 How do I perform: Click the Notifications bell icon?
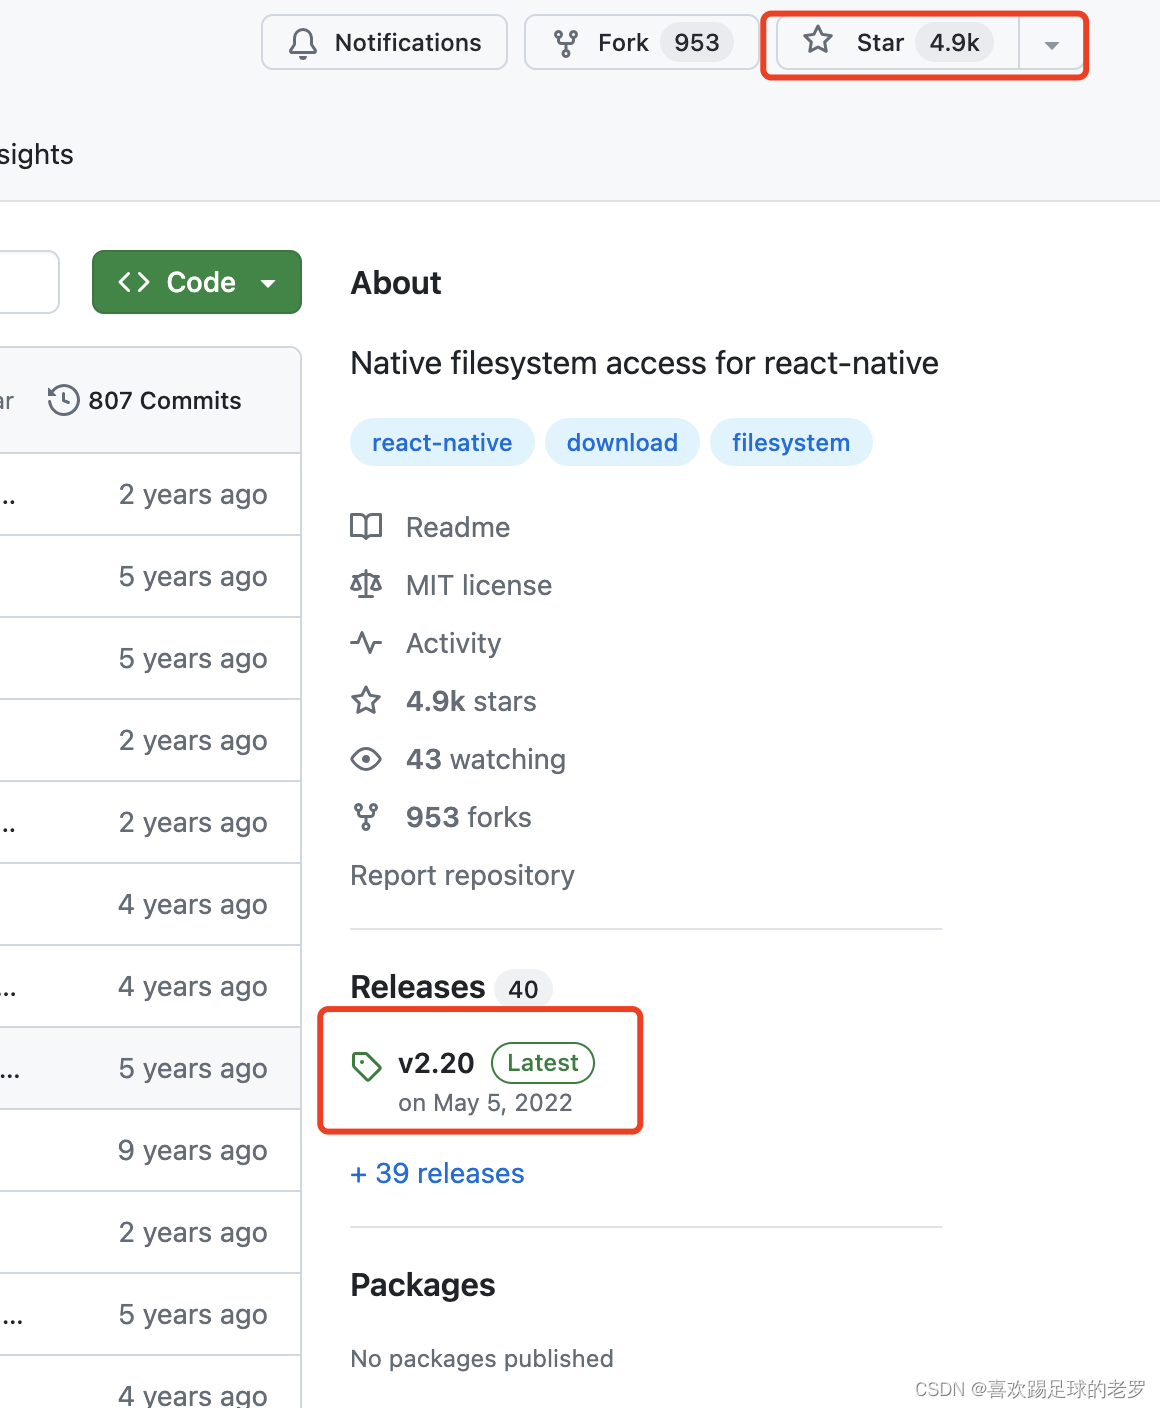(x=303, y=43)
